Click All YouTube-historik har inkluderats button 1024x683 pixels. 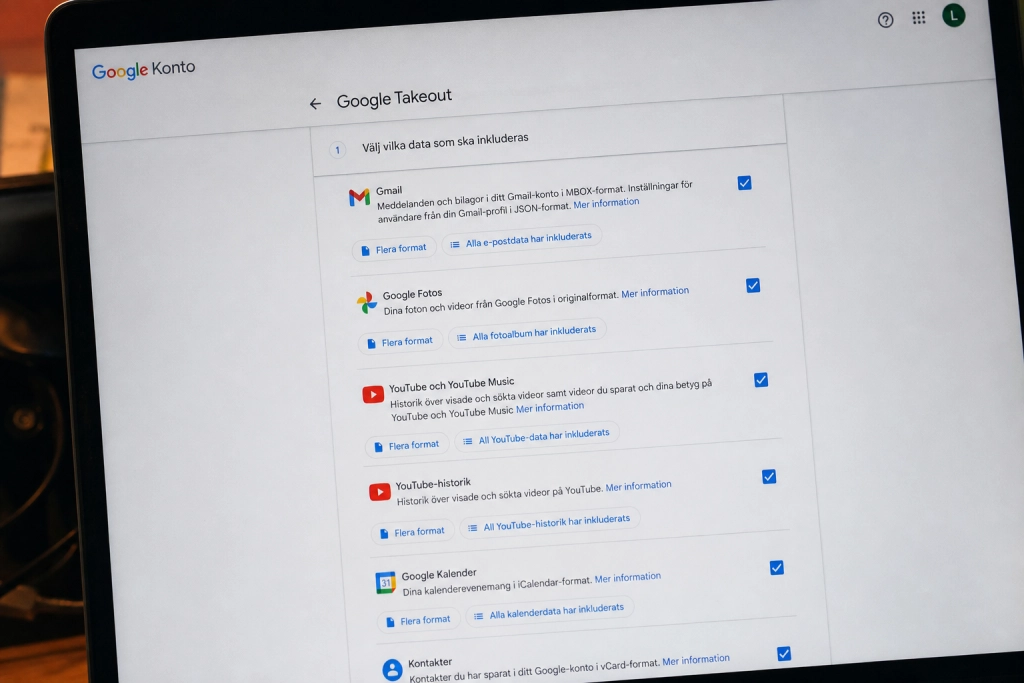(550, 522)
